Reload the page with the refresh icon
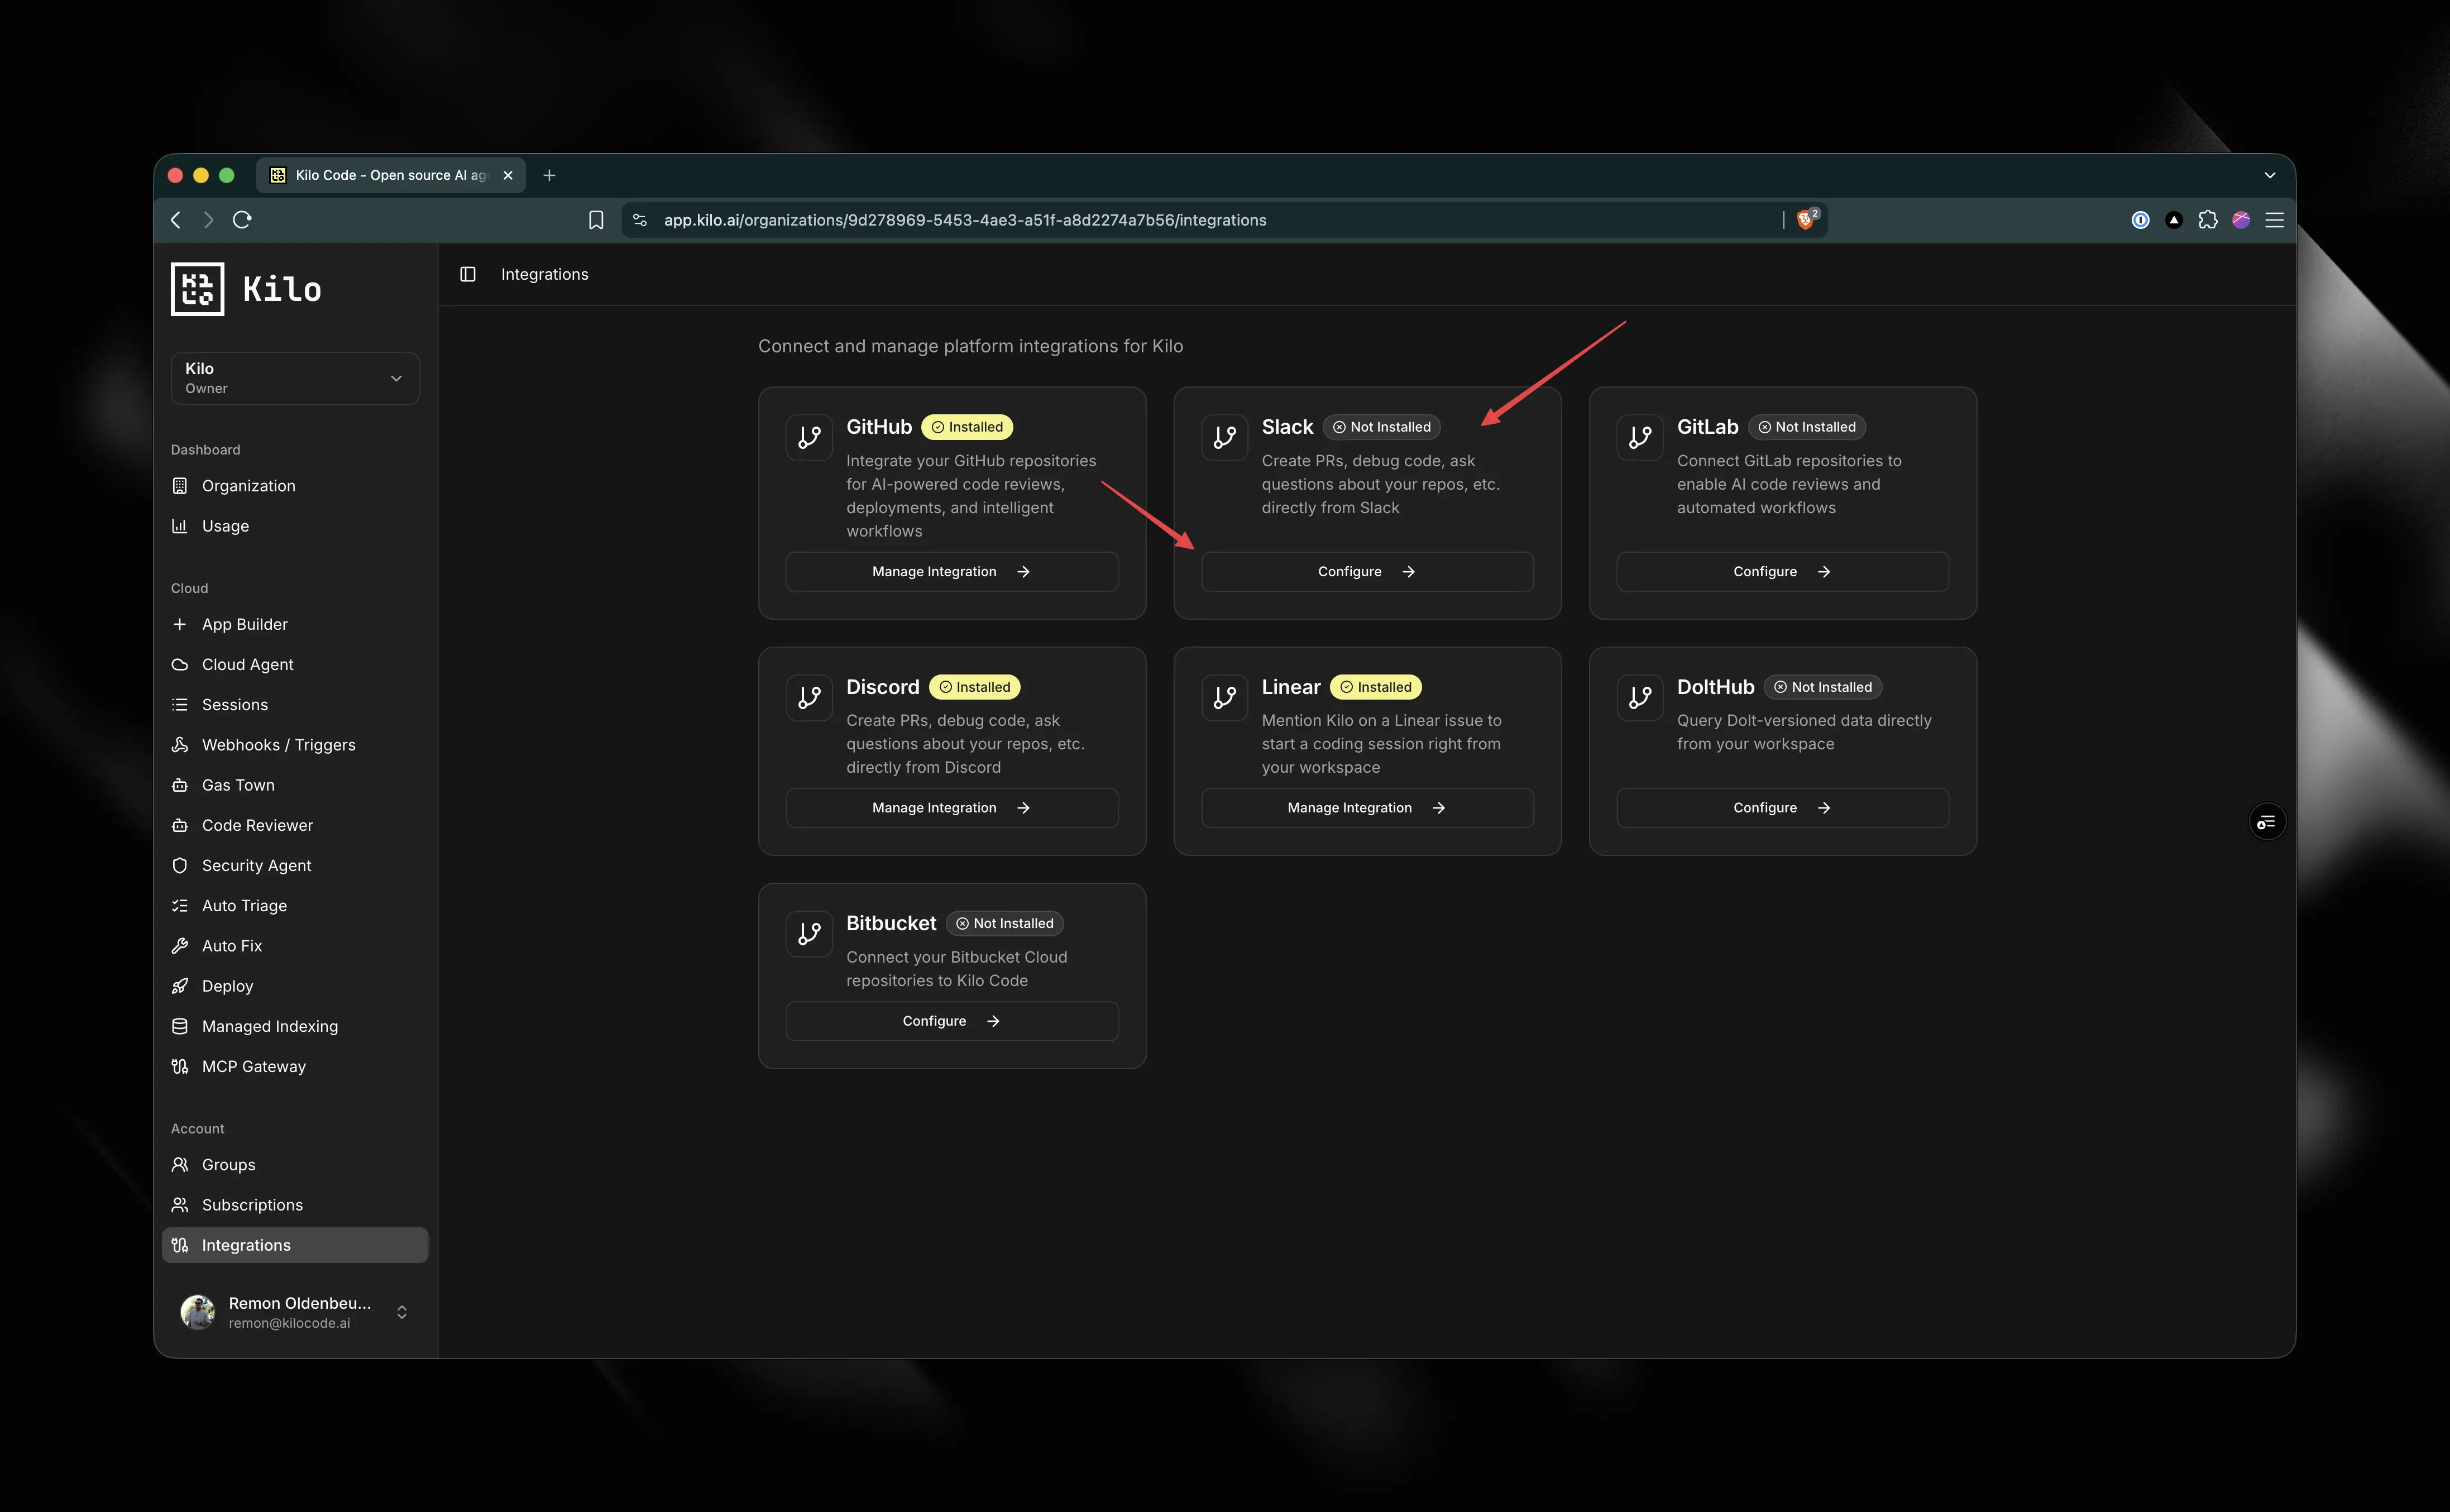The image size is (2450, 1512). point(242,220)
